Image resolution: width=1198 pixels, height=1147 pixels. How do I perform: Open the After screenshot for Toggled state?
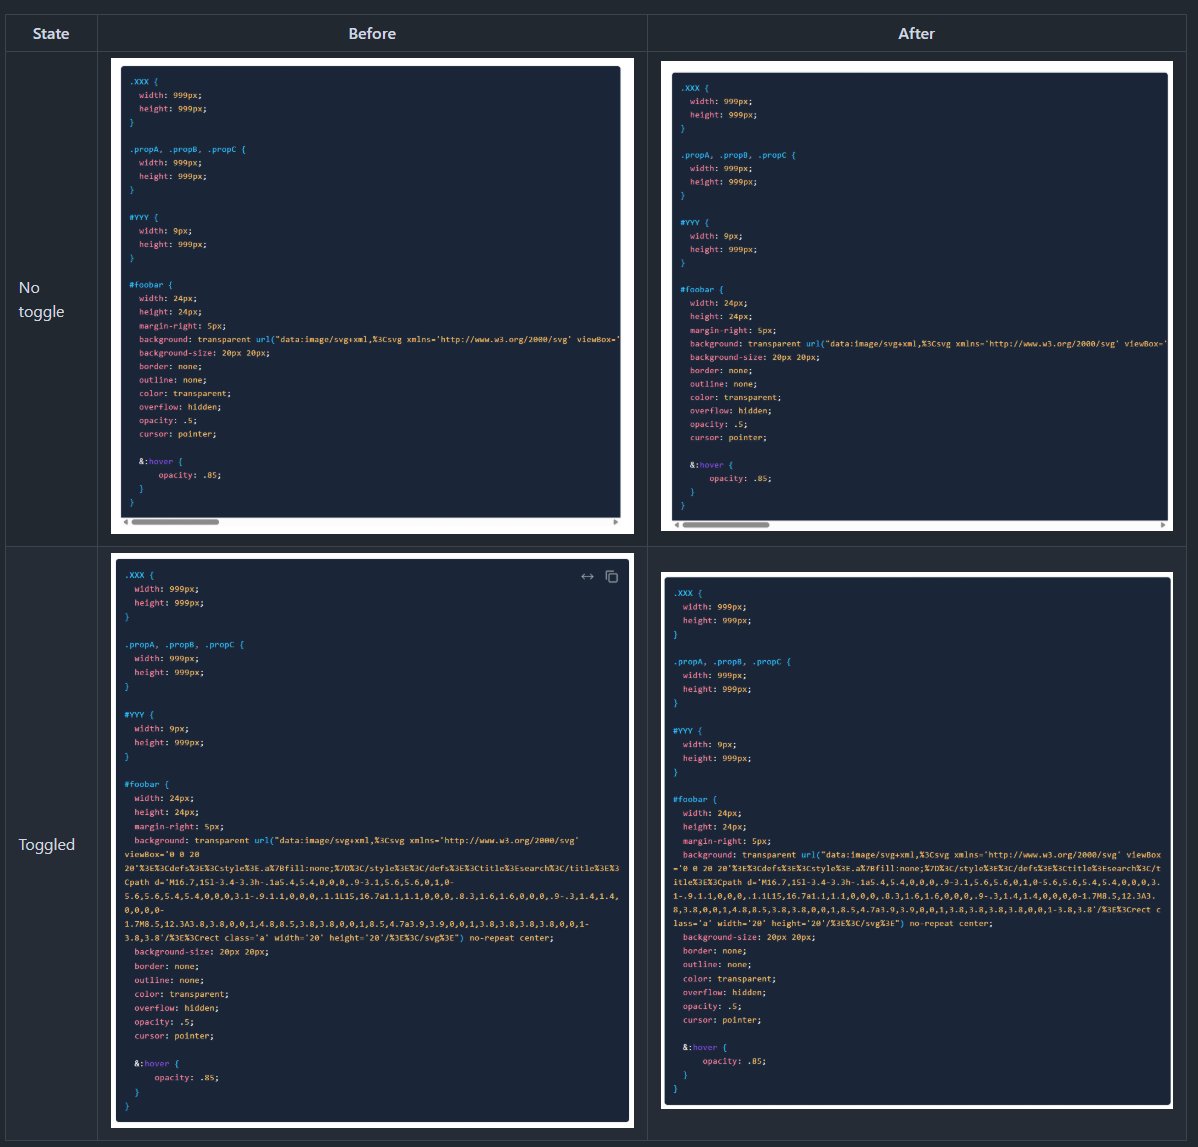tap(917, 841)
